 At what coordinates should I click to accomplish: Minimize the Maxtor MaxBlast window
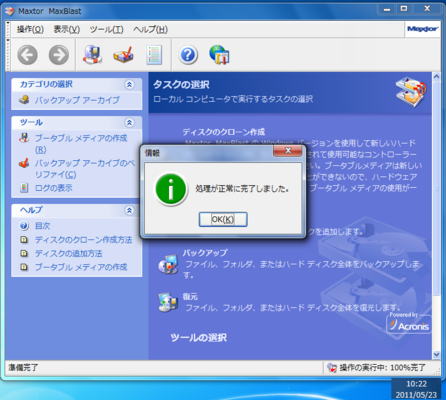(x=387, y=9)
